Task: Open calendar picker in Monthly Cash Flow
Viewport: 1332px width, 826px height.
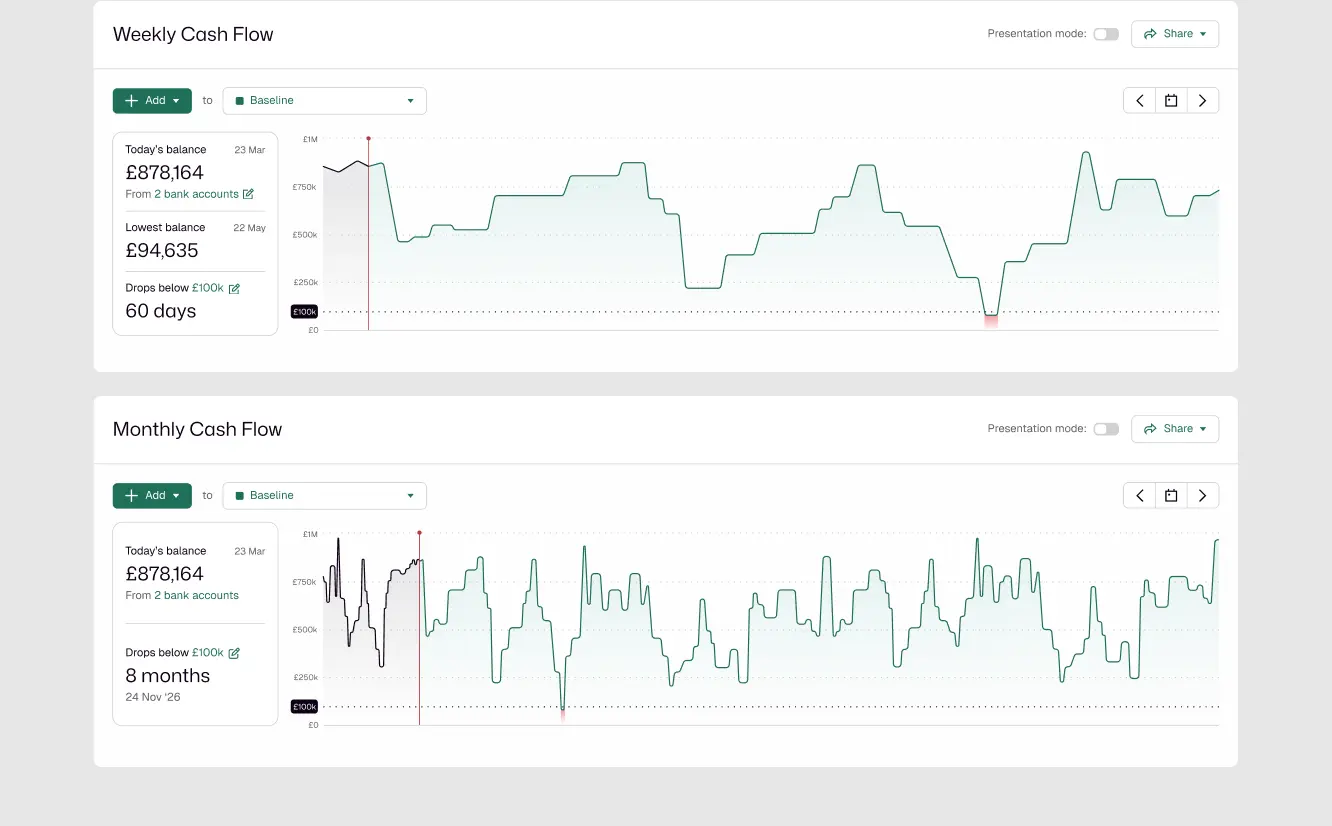Action: [x=1171, y=496]
